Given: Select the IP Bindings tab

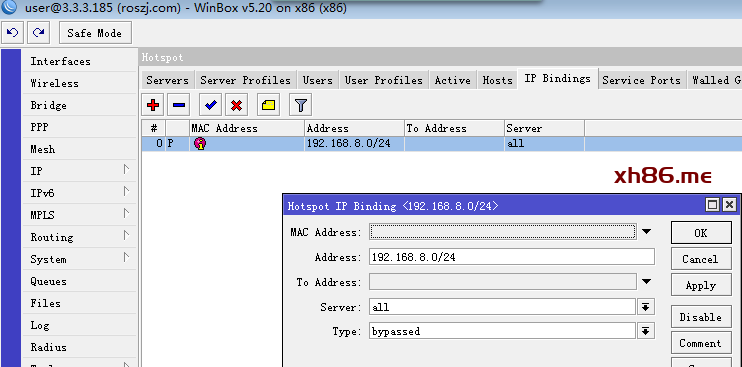Looking at the screenshot, I should click(557, 79).
